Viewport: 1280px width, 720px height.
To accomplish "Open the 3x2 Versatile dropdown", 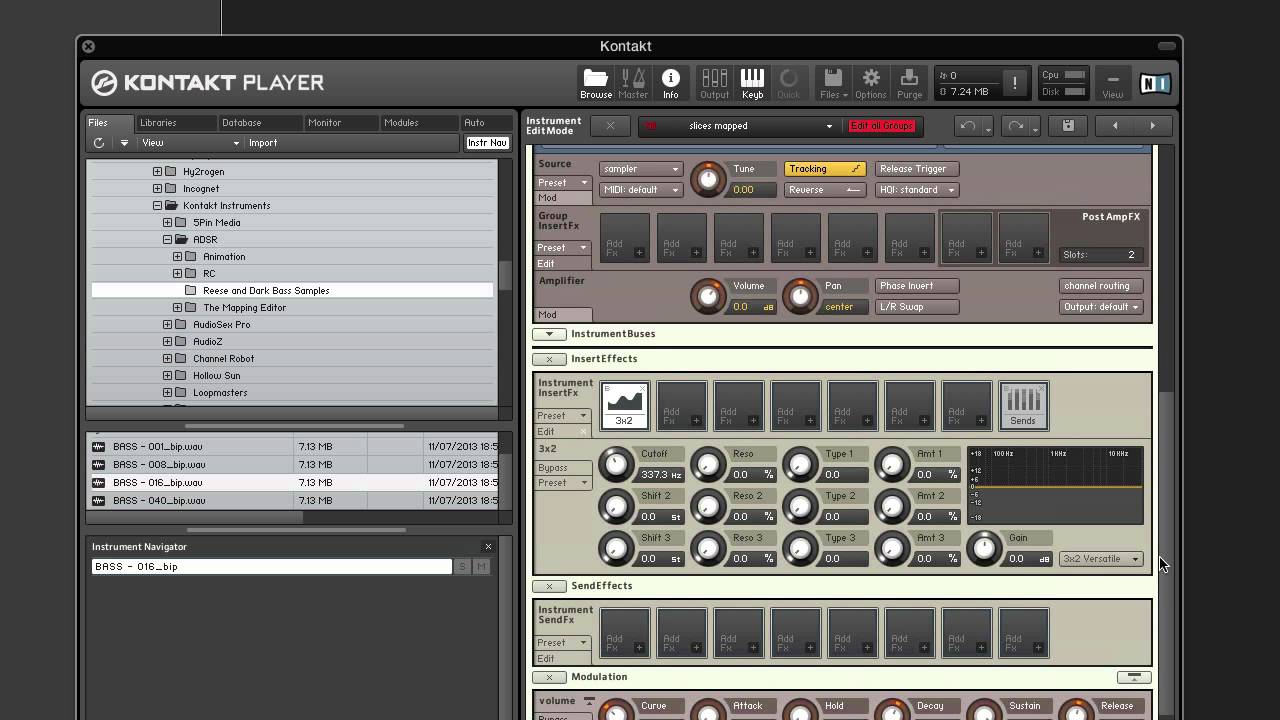I will point(1101,559).
